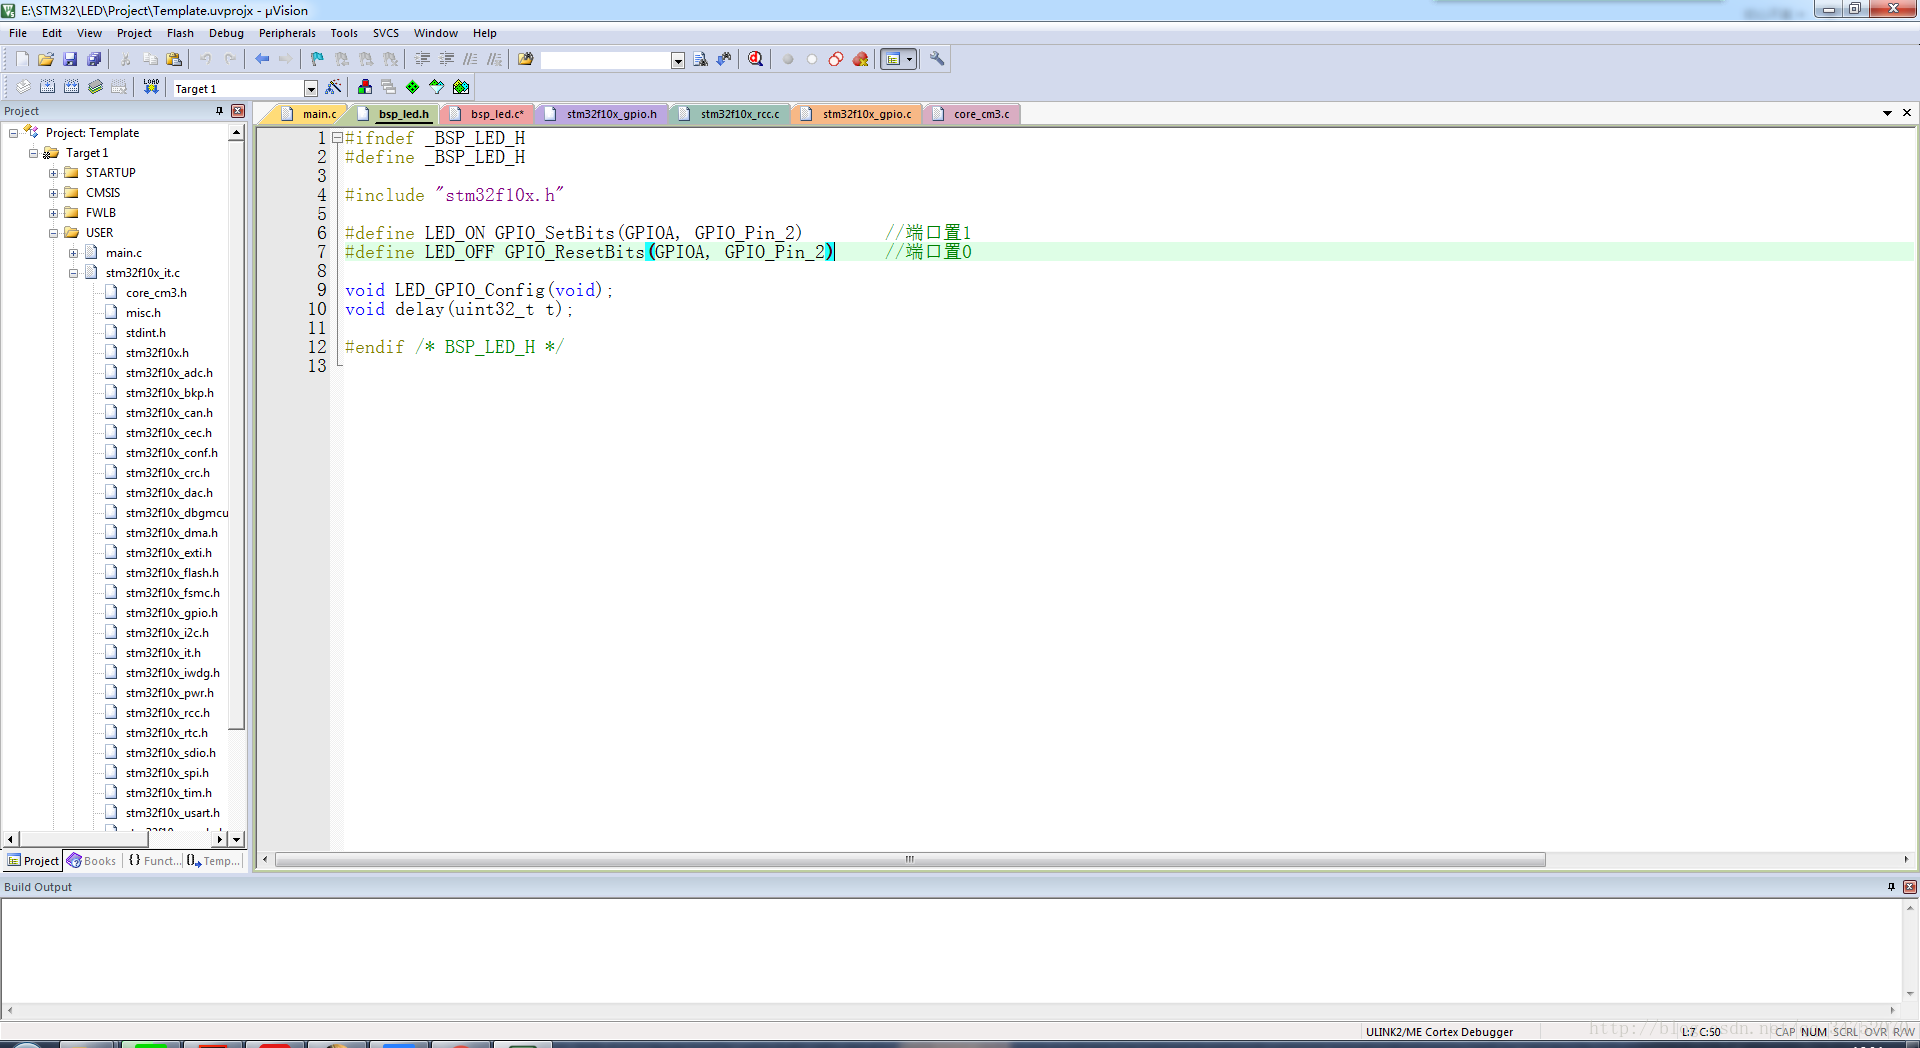The width and height of the screenshot is (1920, 1048).
Task: Open the File menu
Action: [18, 33]
